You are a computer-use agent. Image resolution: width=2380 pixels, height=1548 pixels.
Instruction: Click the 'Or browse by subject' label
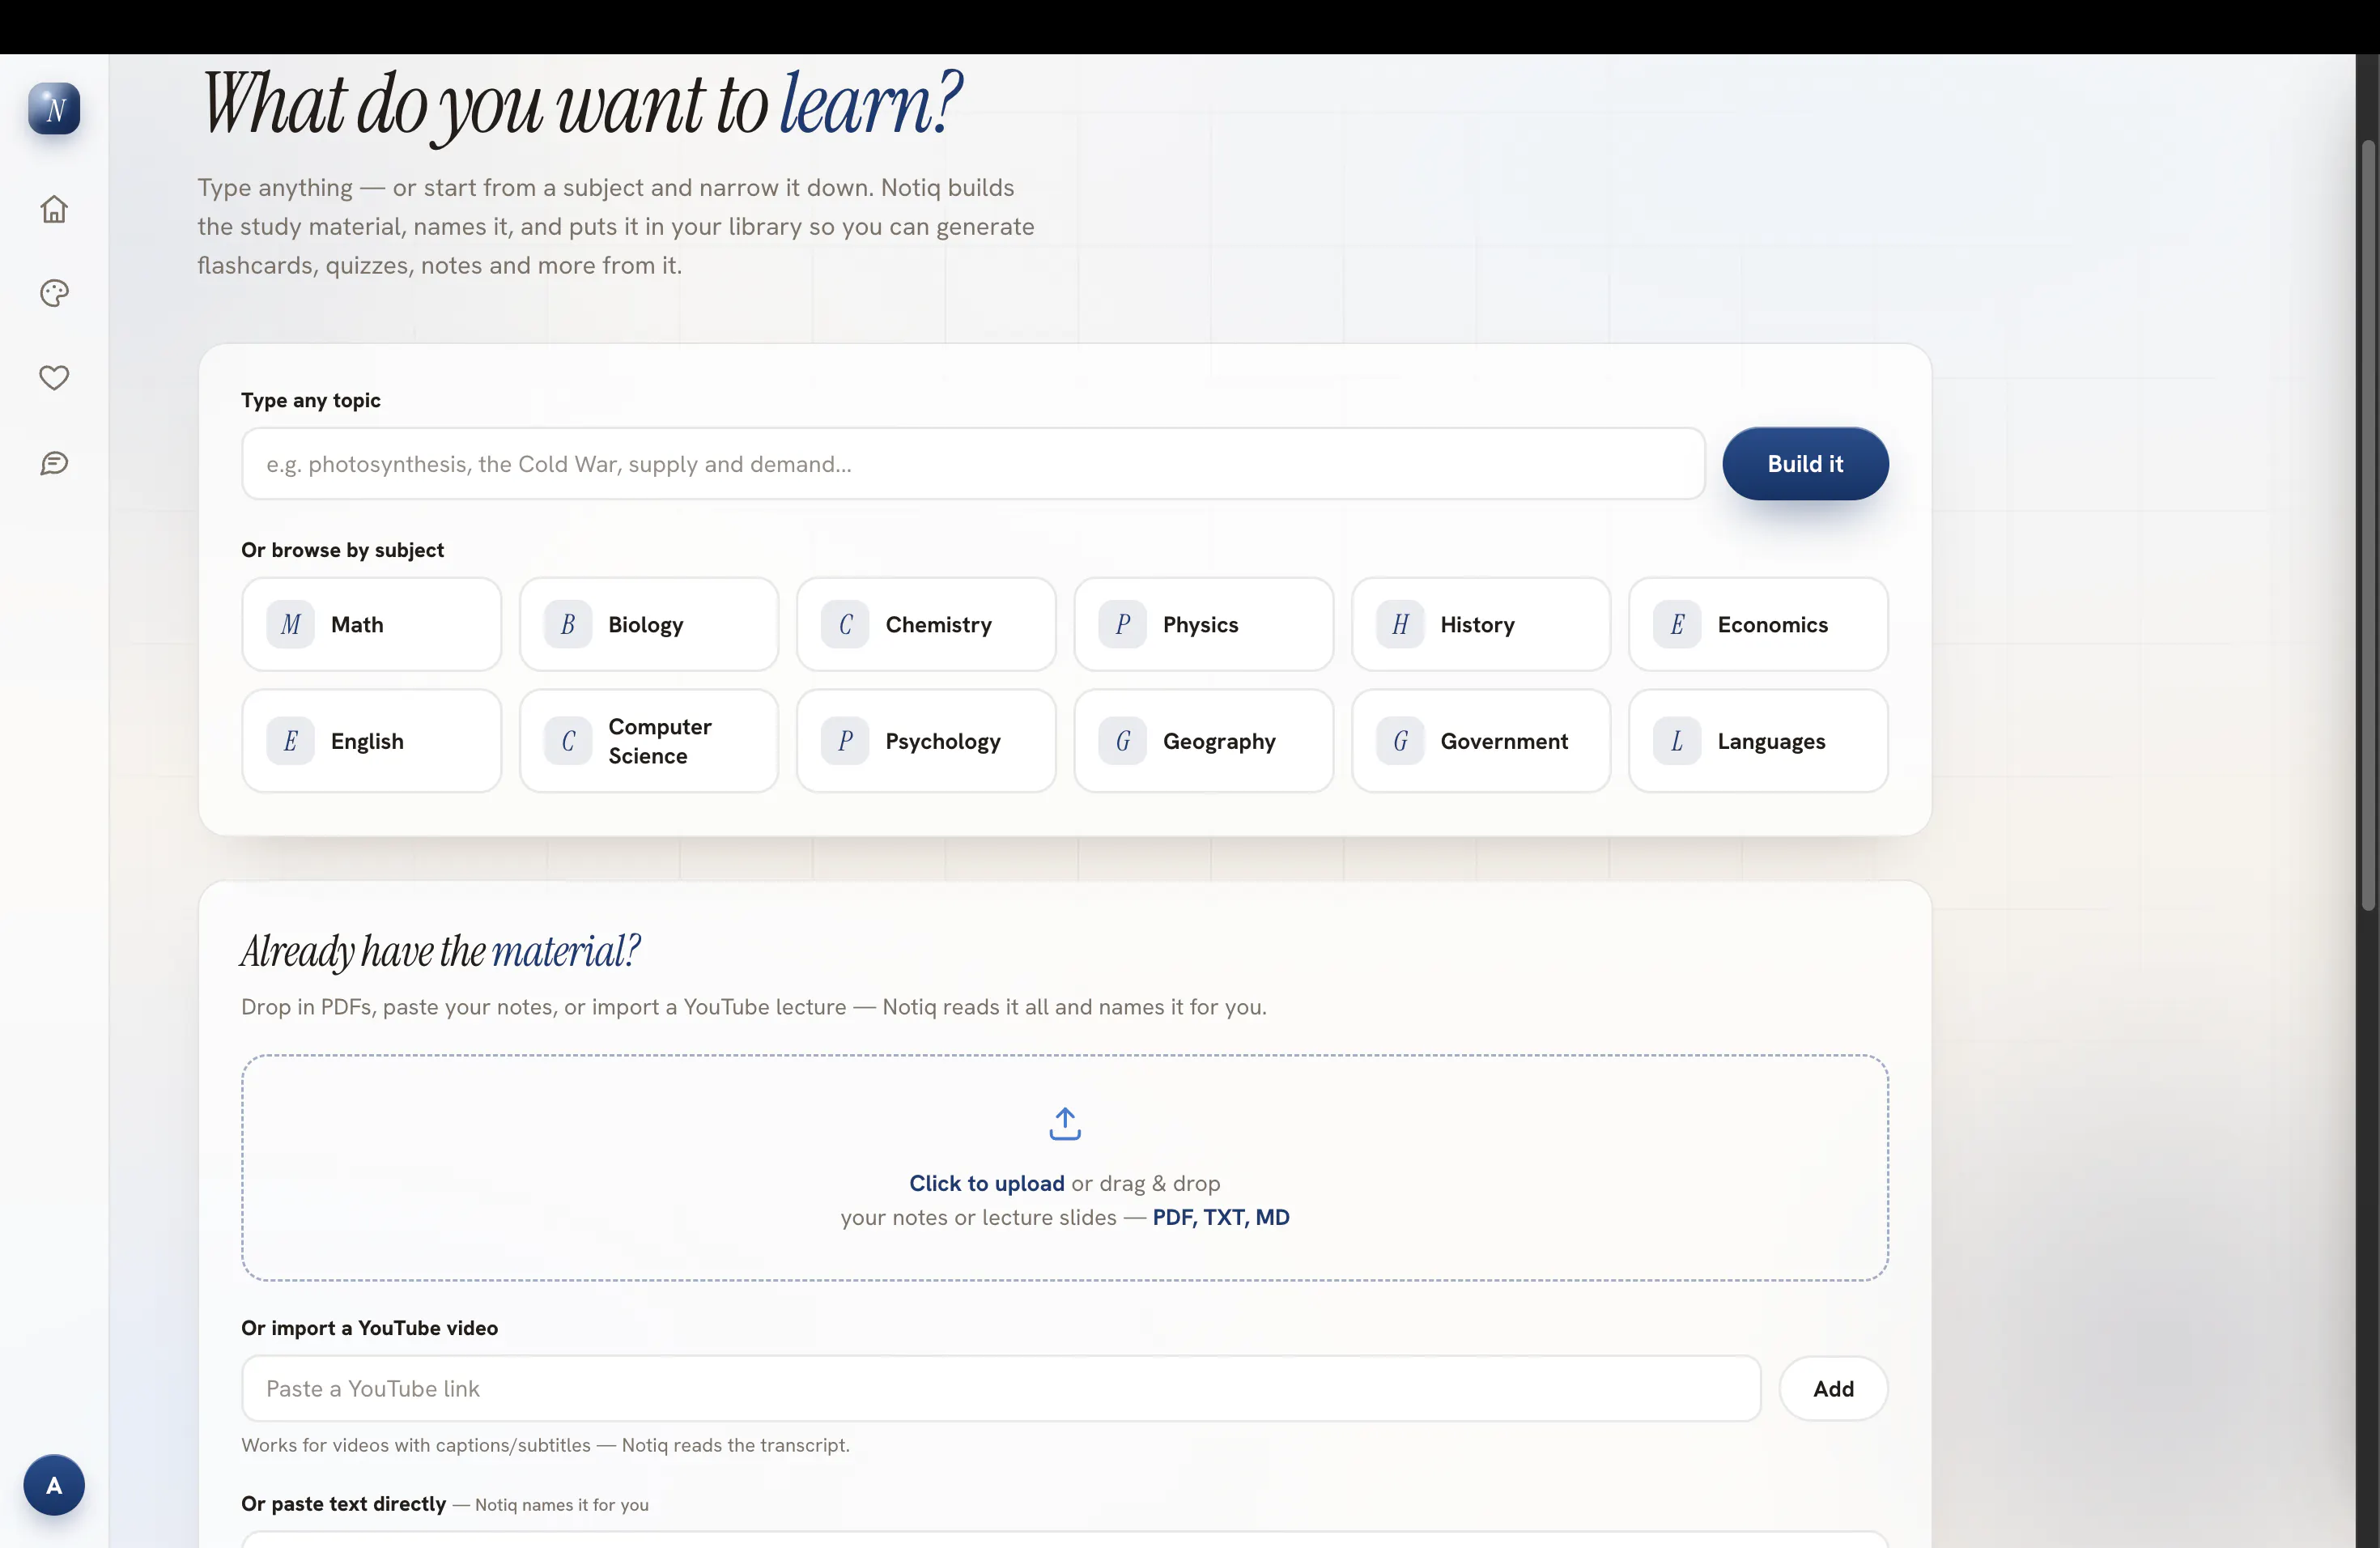(x=343, y=550)
